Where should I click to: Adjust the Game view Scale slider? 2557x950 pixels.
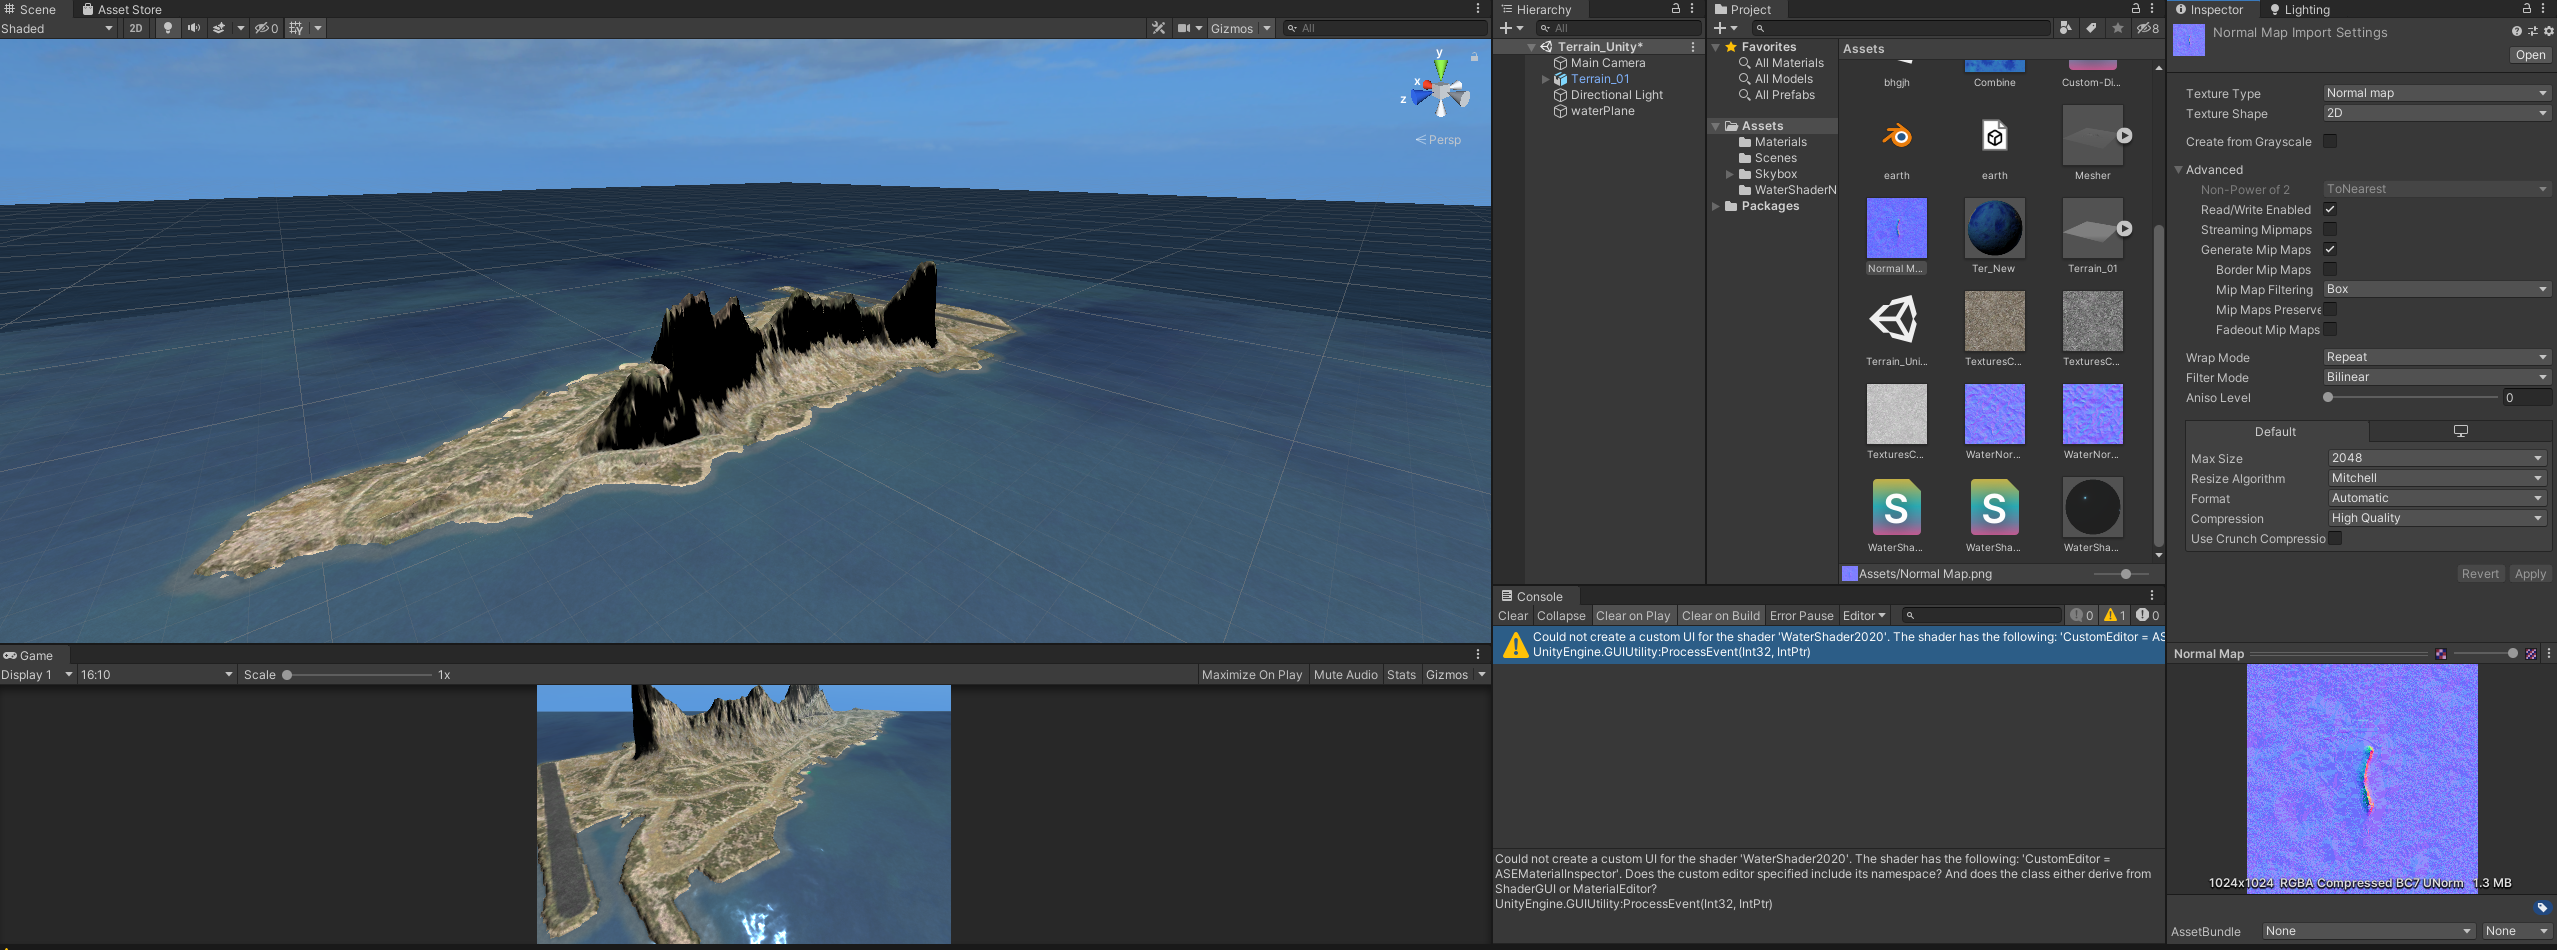[358, 675]
